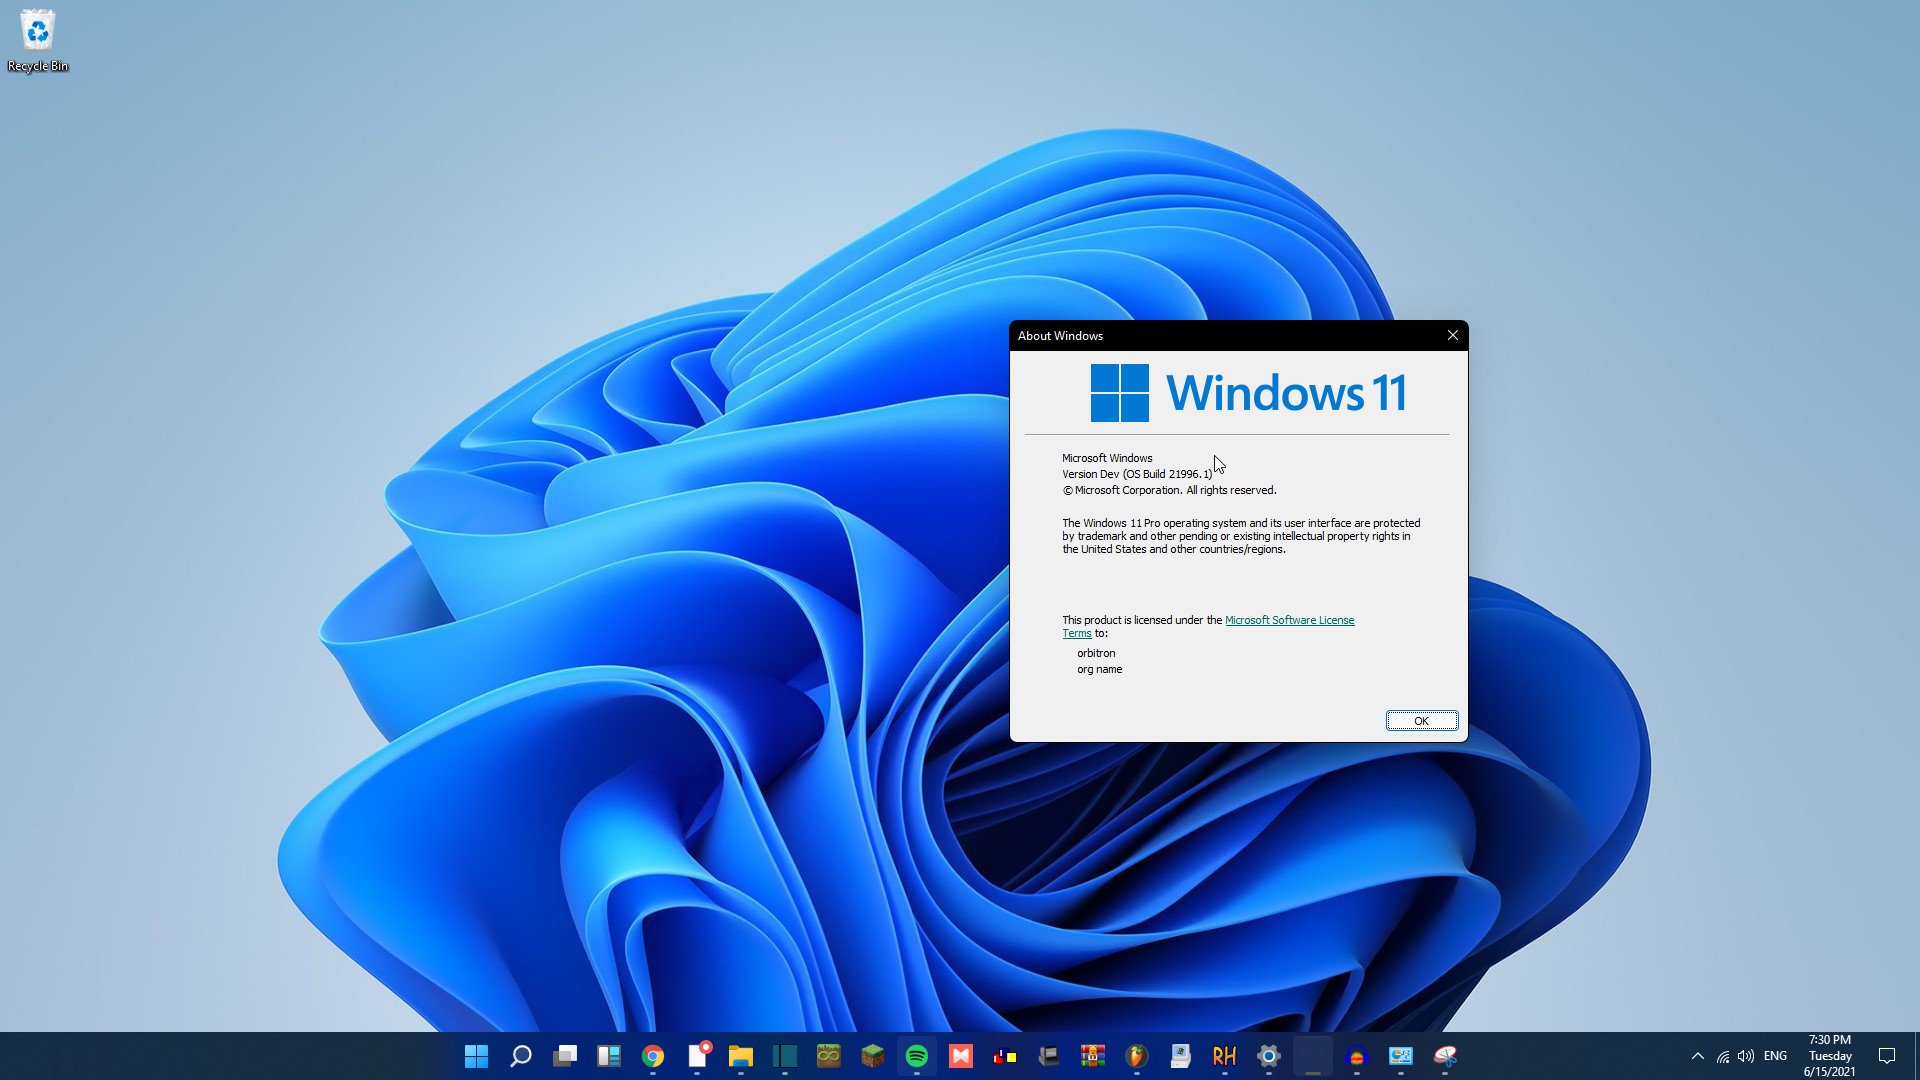Click the copyright Microsoft Corporation line
The height and width of the screenshot is (1080, 1920).
coord(1169,490)
